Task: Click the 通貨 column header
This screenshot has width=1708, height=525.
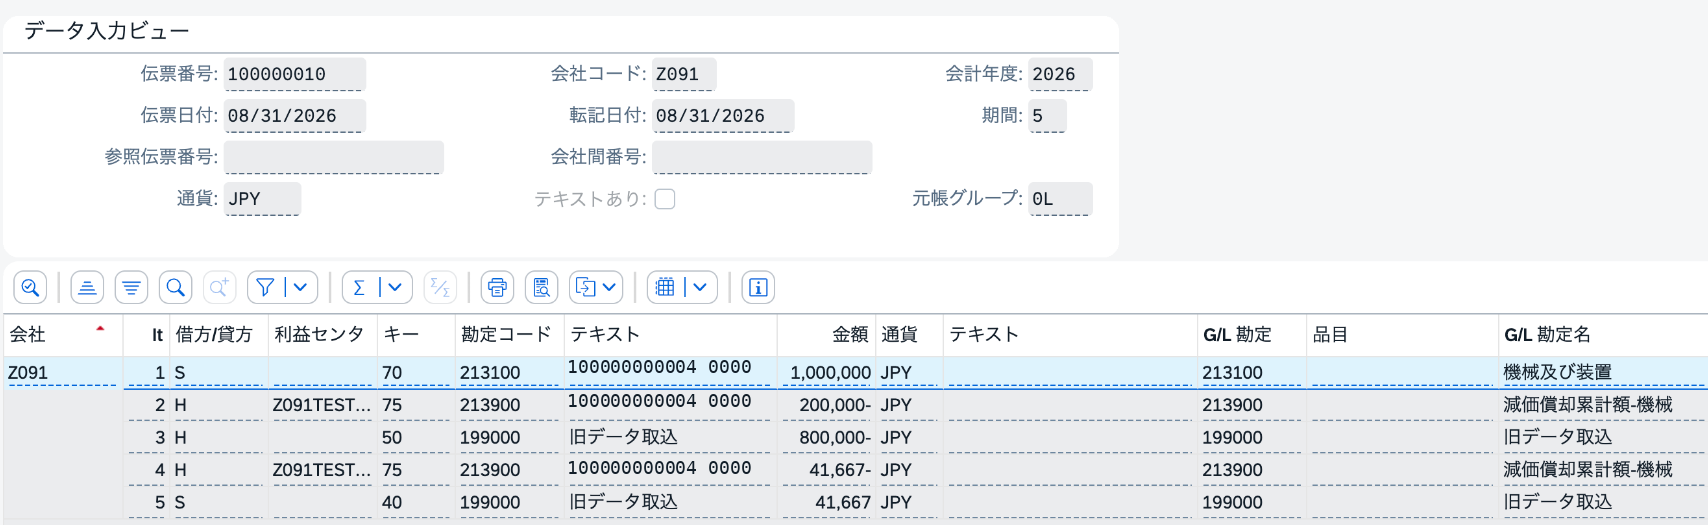Action: tap(909, 335)
